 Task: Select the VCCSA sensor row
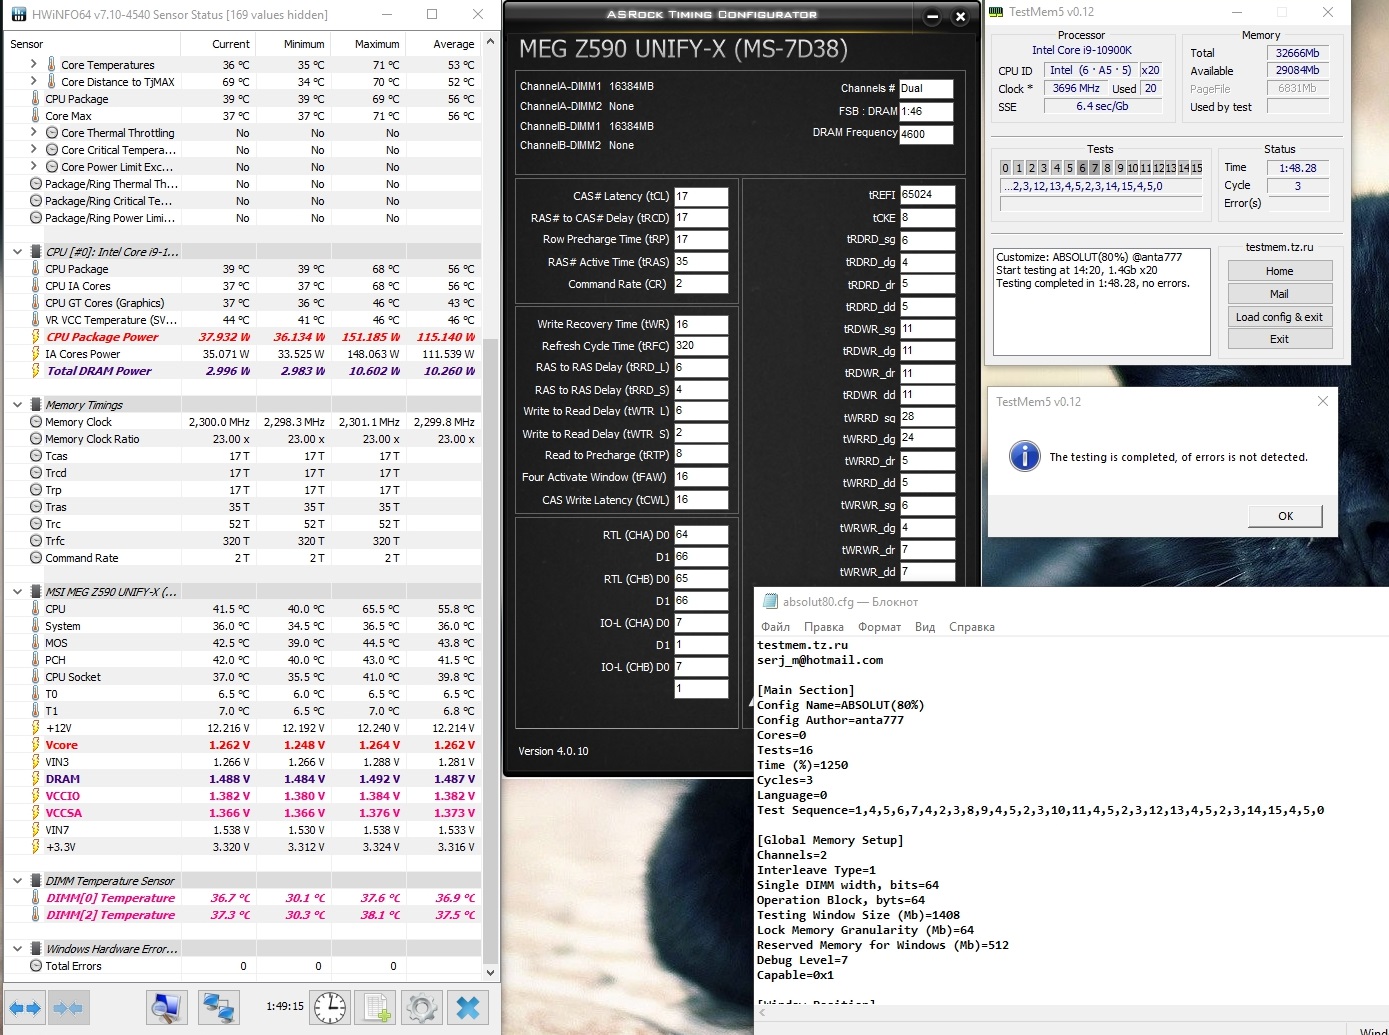click(x=243, y=813)
